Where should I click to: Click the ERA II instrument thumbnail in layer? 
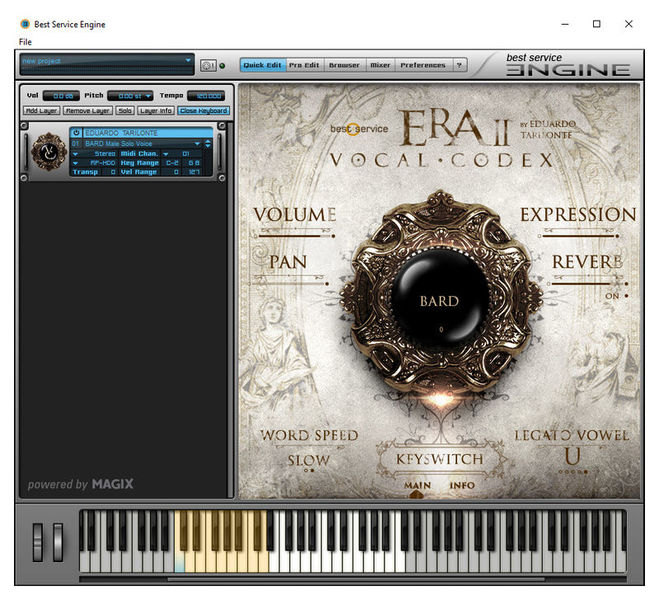click(49, 152)
